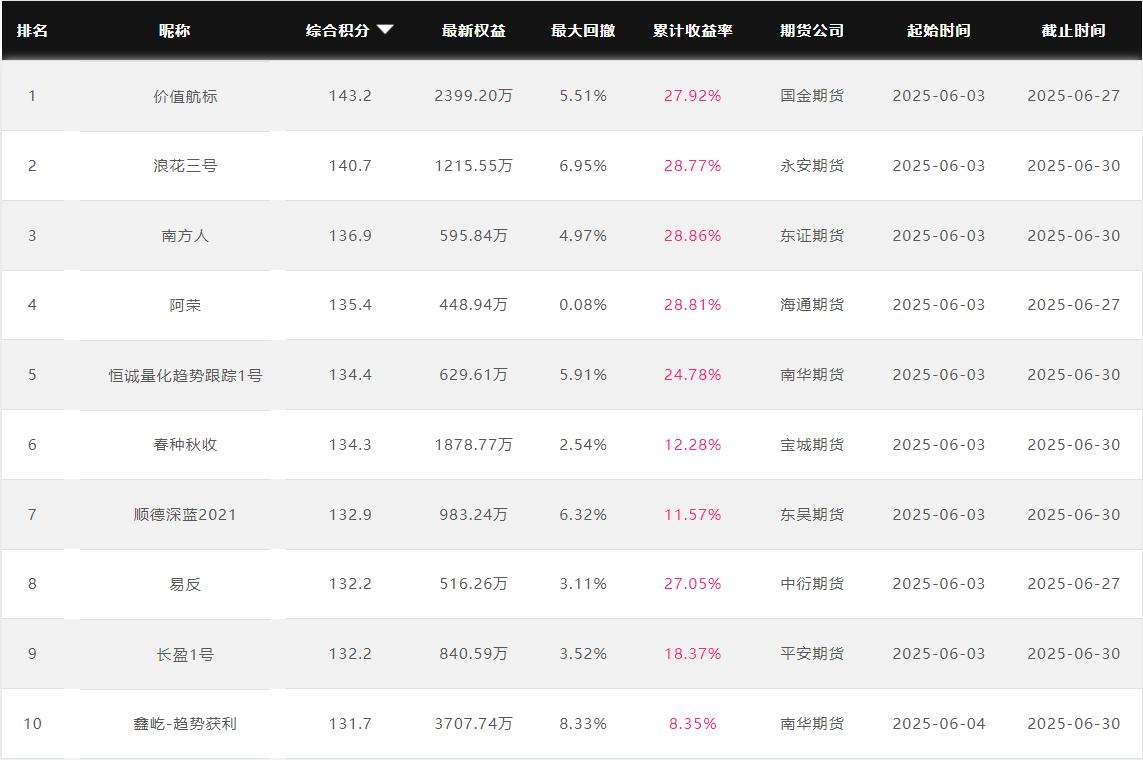This screenshot has height=760, width=1143.
Task: Open the nickname 南方人
Action: [185, 236]
